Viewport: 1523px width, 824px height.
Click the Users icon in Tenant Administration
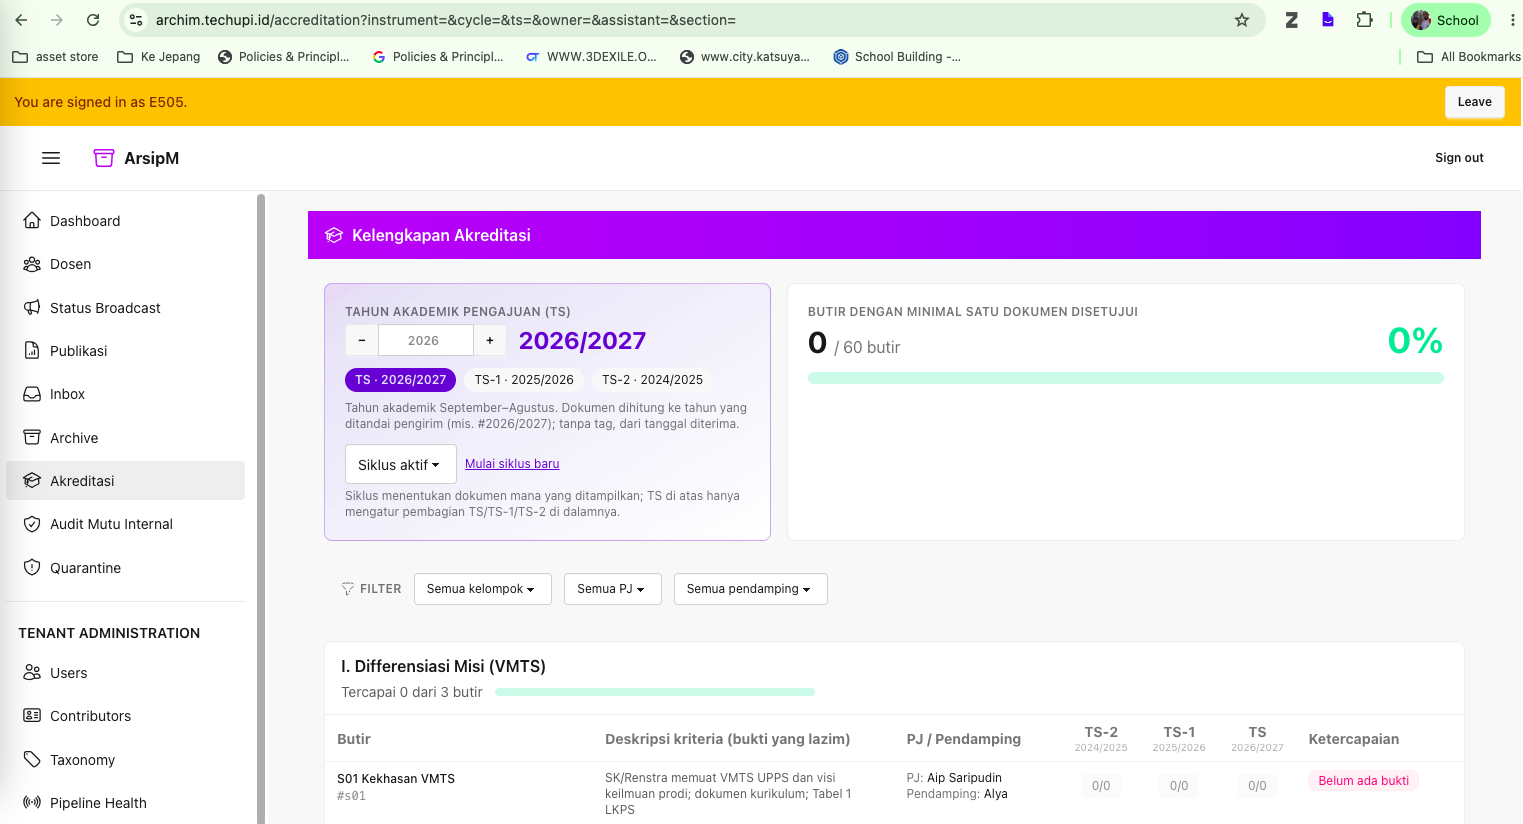[32, 673]
